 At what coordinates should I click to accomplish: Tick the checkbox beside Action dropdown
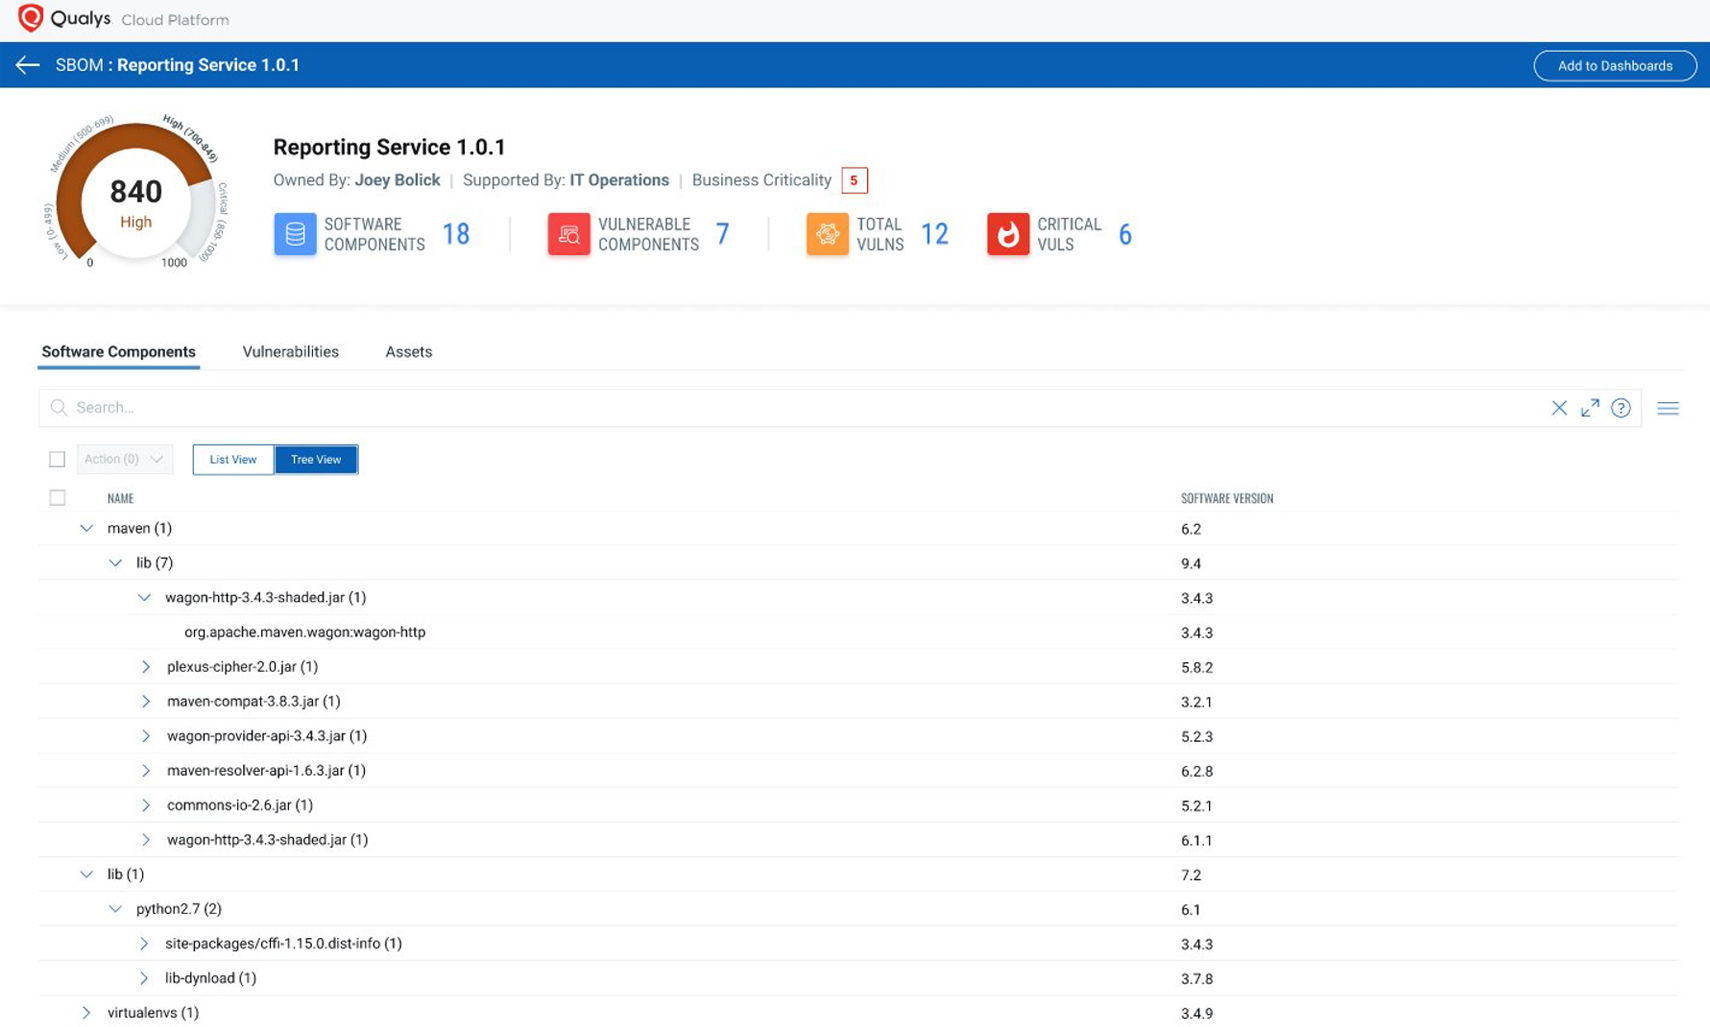click(x=57, y=459)
